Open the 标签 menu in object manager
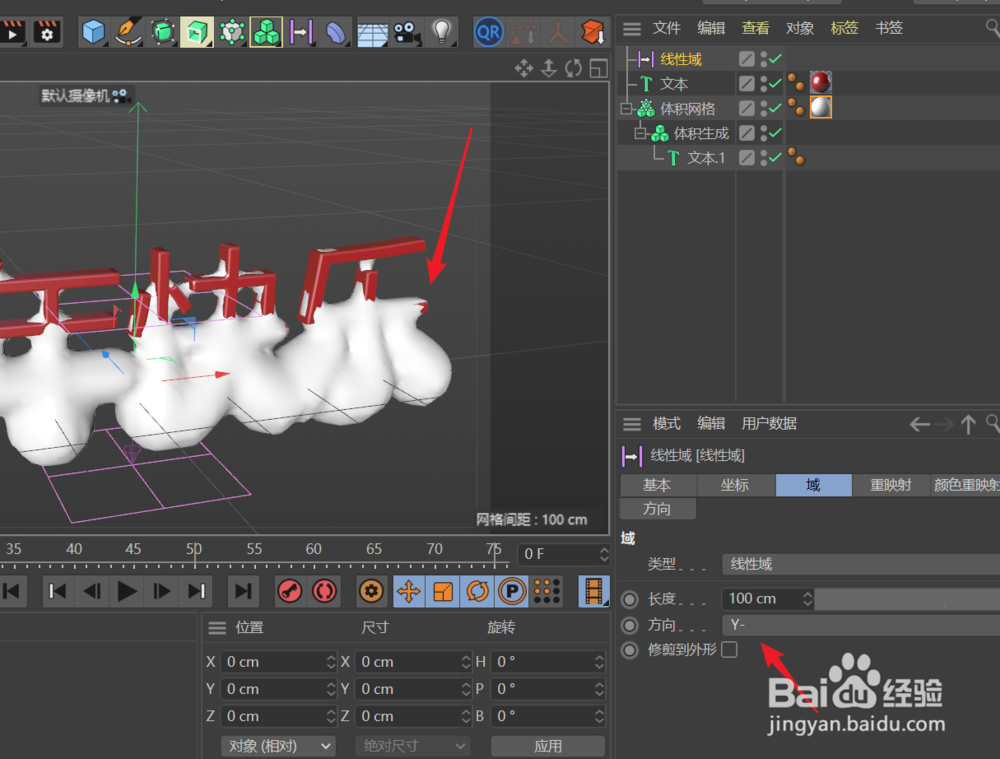 click(x=844, y=28)
